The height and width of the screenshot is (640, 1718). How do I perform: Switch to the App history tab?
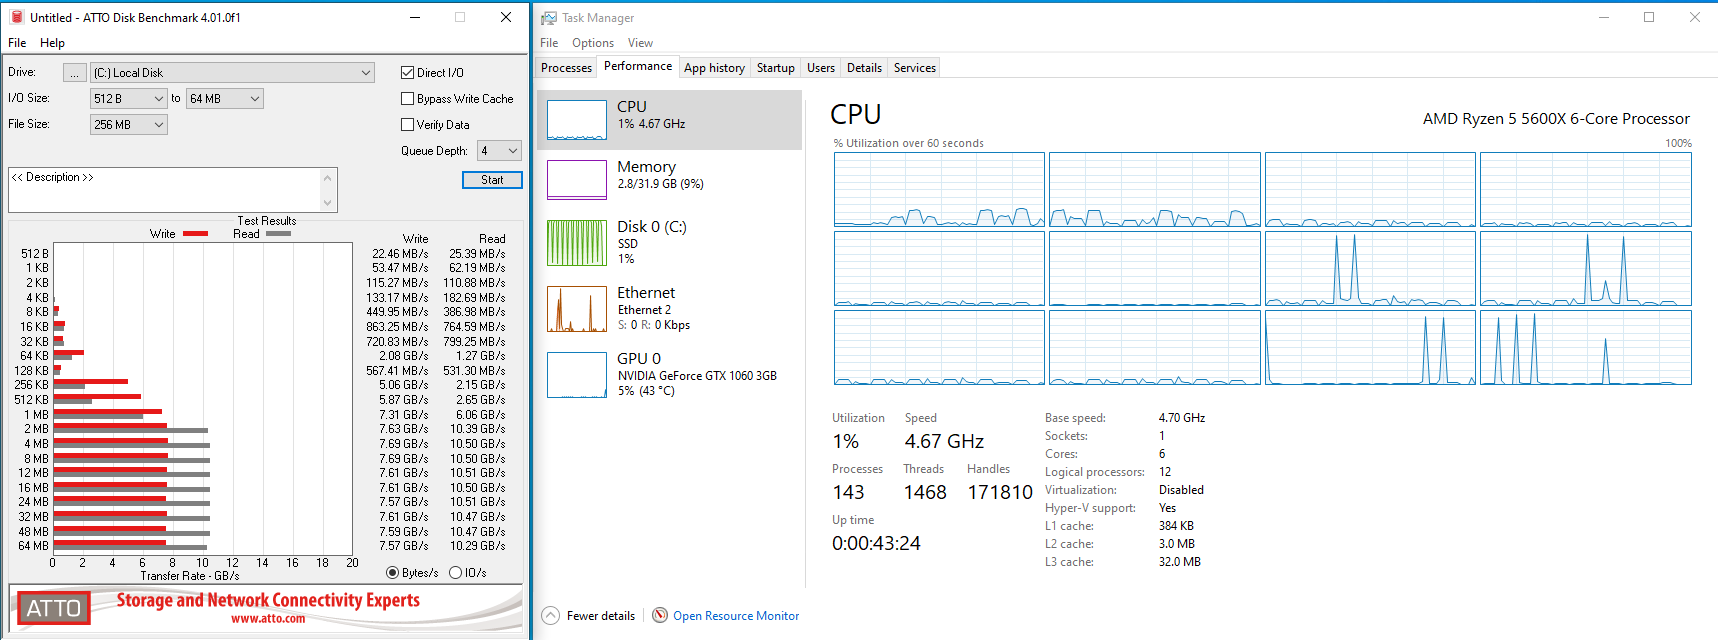(714, 68)
